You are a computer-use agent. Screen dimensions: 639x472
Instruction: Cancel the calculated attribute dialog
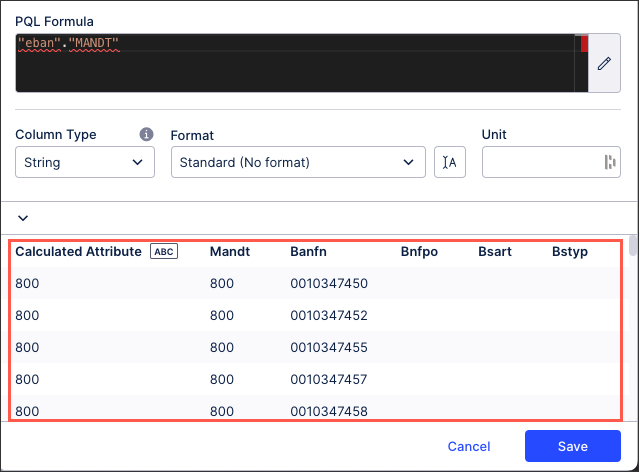[x=469, y=446]
